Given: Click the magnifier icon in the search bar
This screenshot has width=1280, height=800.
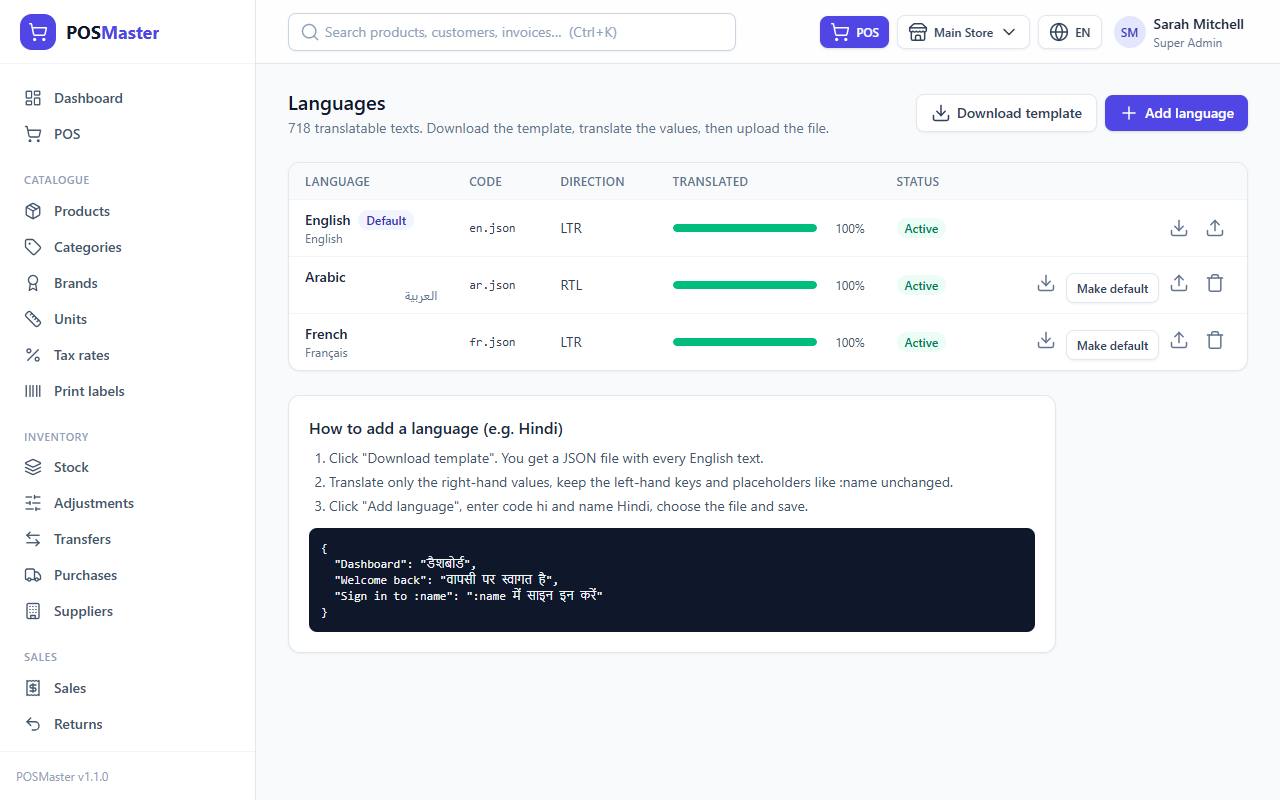Looking at the screenshot, I should pyautogui.click(x=310, y=32).
